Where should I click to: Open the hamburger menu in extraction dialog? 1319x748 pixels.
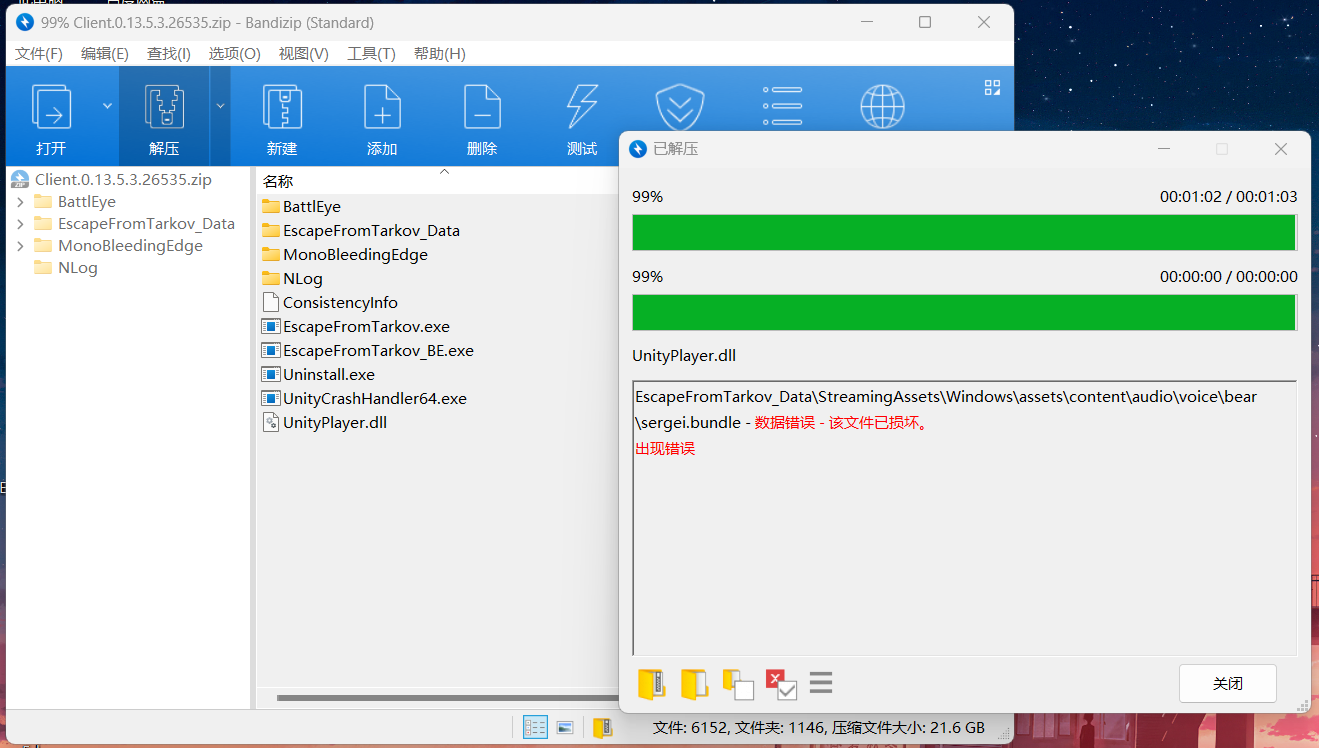click(x=821, y=683)
